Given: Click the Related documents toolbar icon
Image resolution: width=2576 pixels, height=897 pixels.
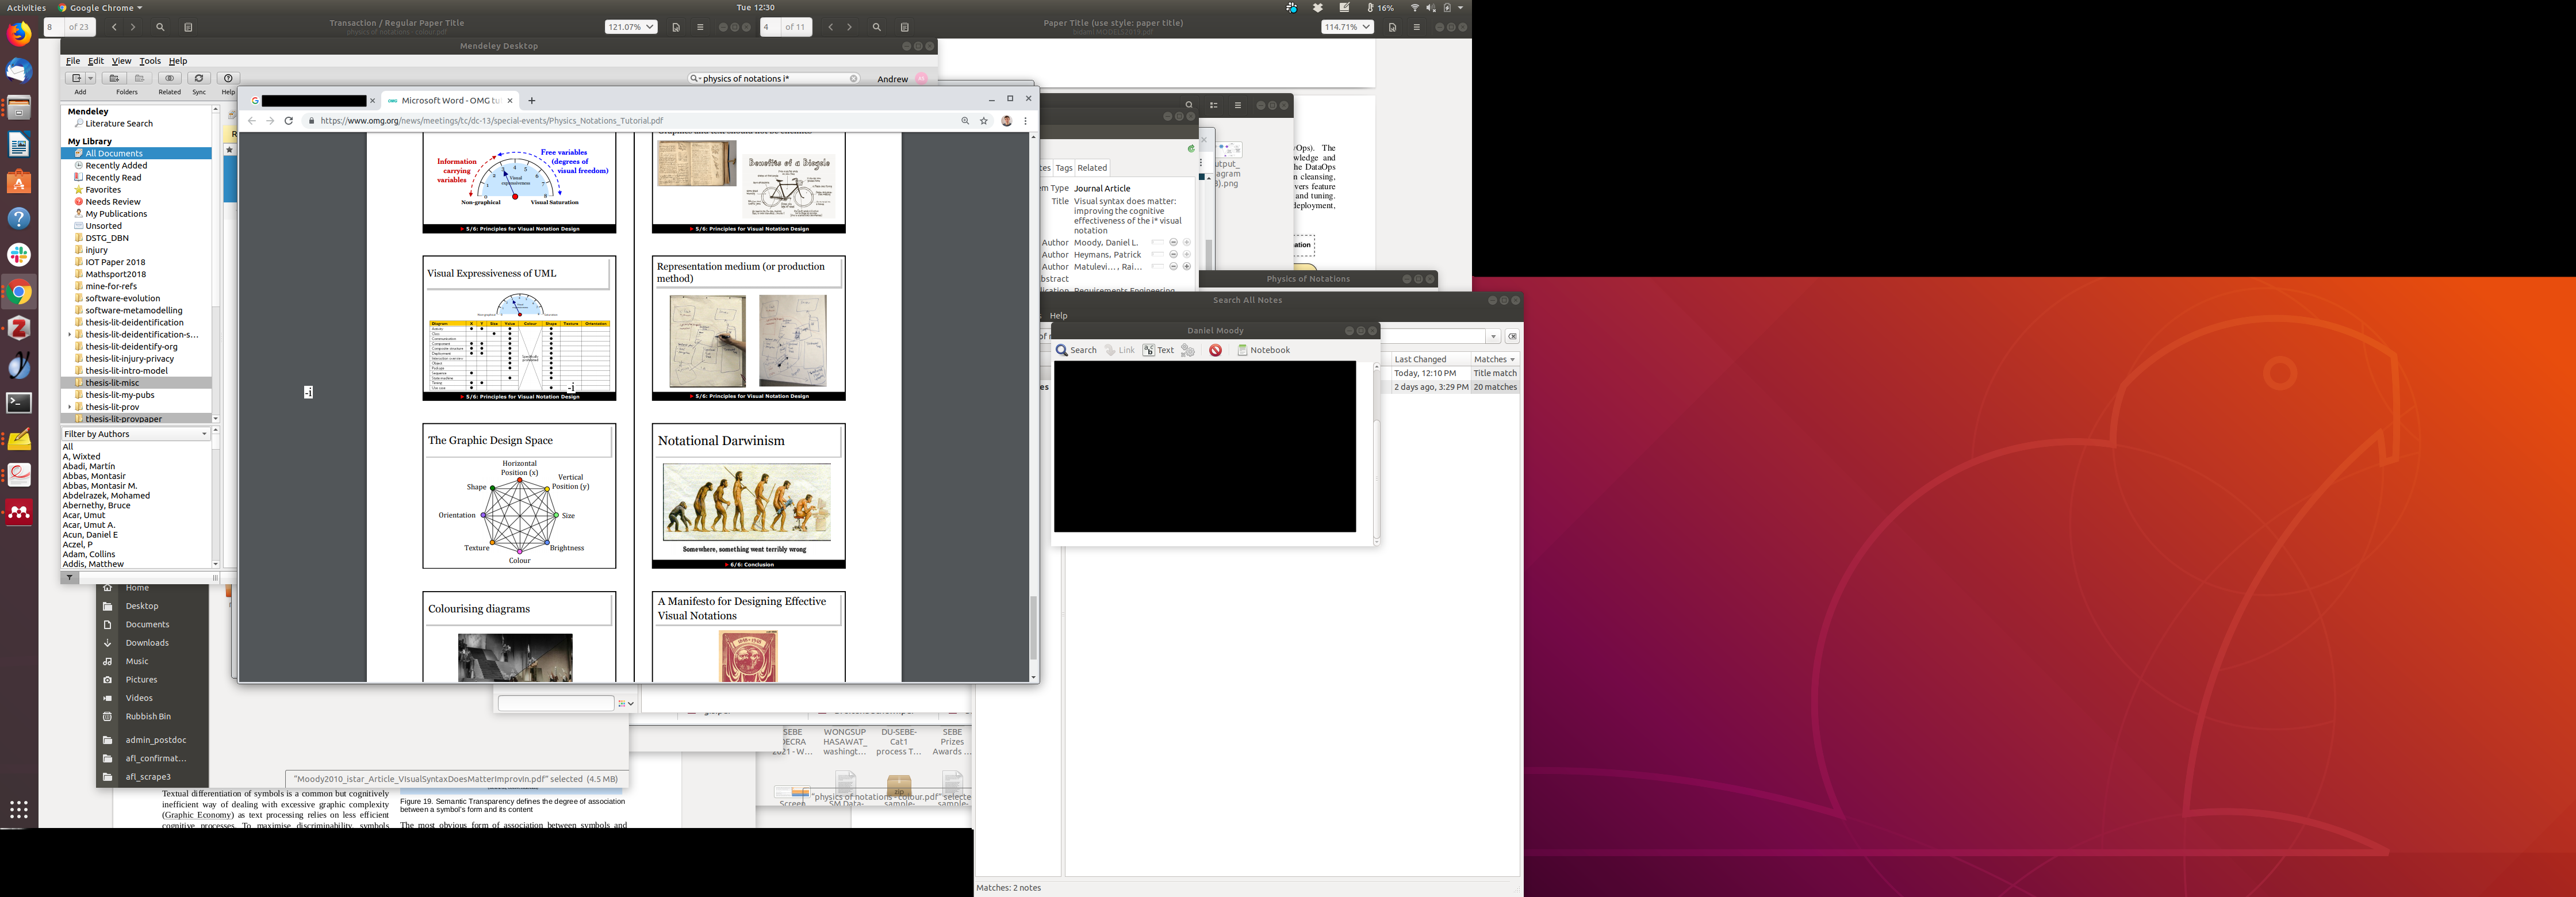Looking at the screenshot, I should pyautogui.click(x=169, y=78).
